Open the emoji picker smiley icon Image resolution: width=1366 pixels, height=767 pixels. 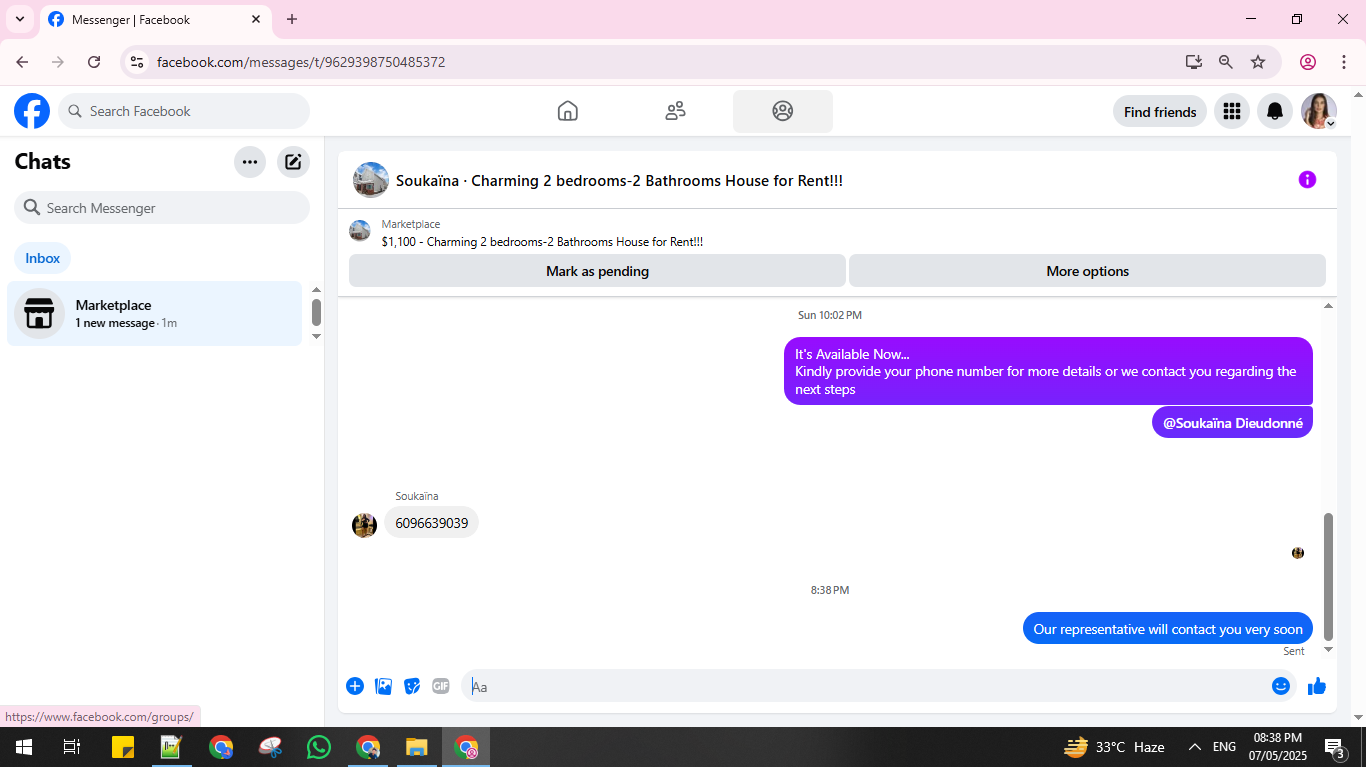click(x=1281, y=686)
